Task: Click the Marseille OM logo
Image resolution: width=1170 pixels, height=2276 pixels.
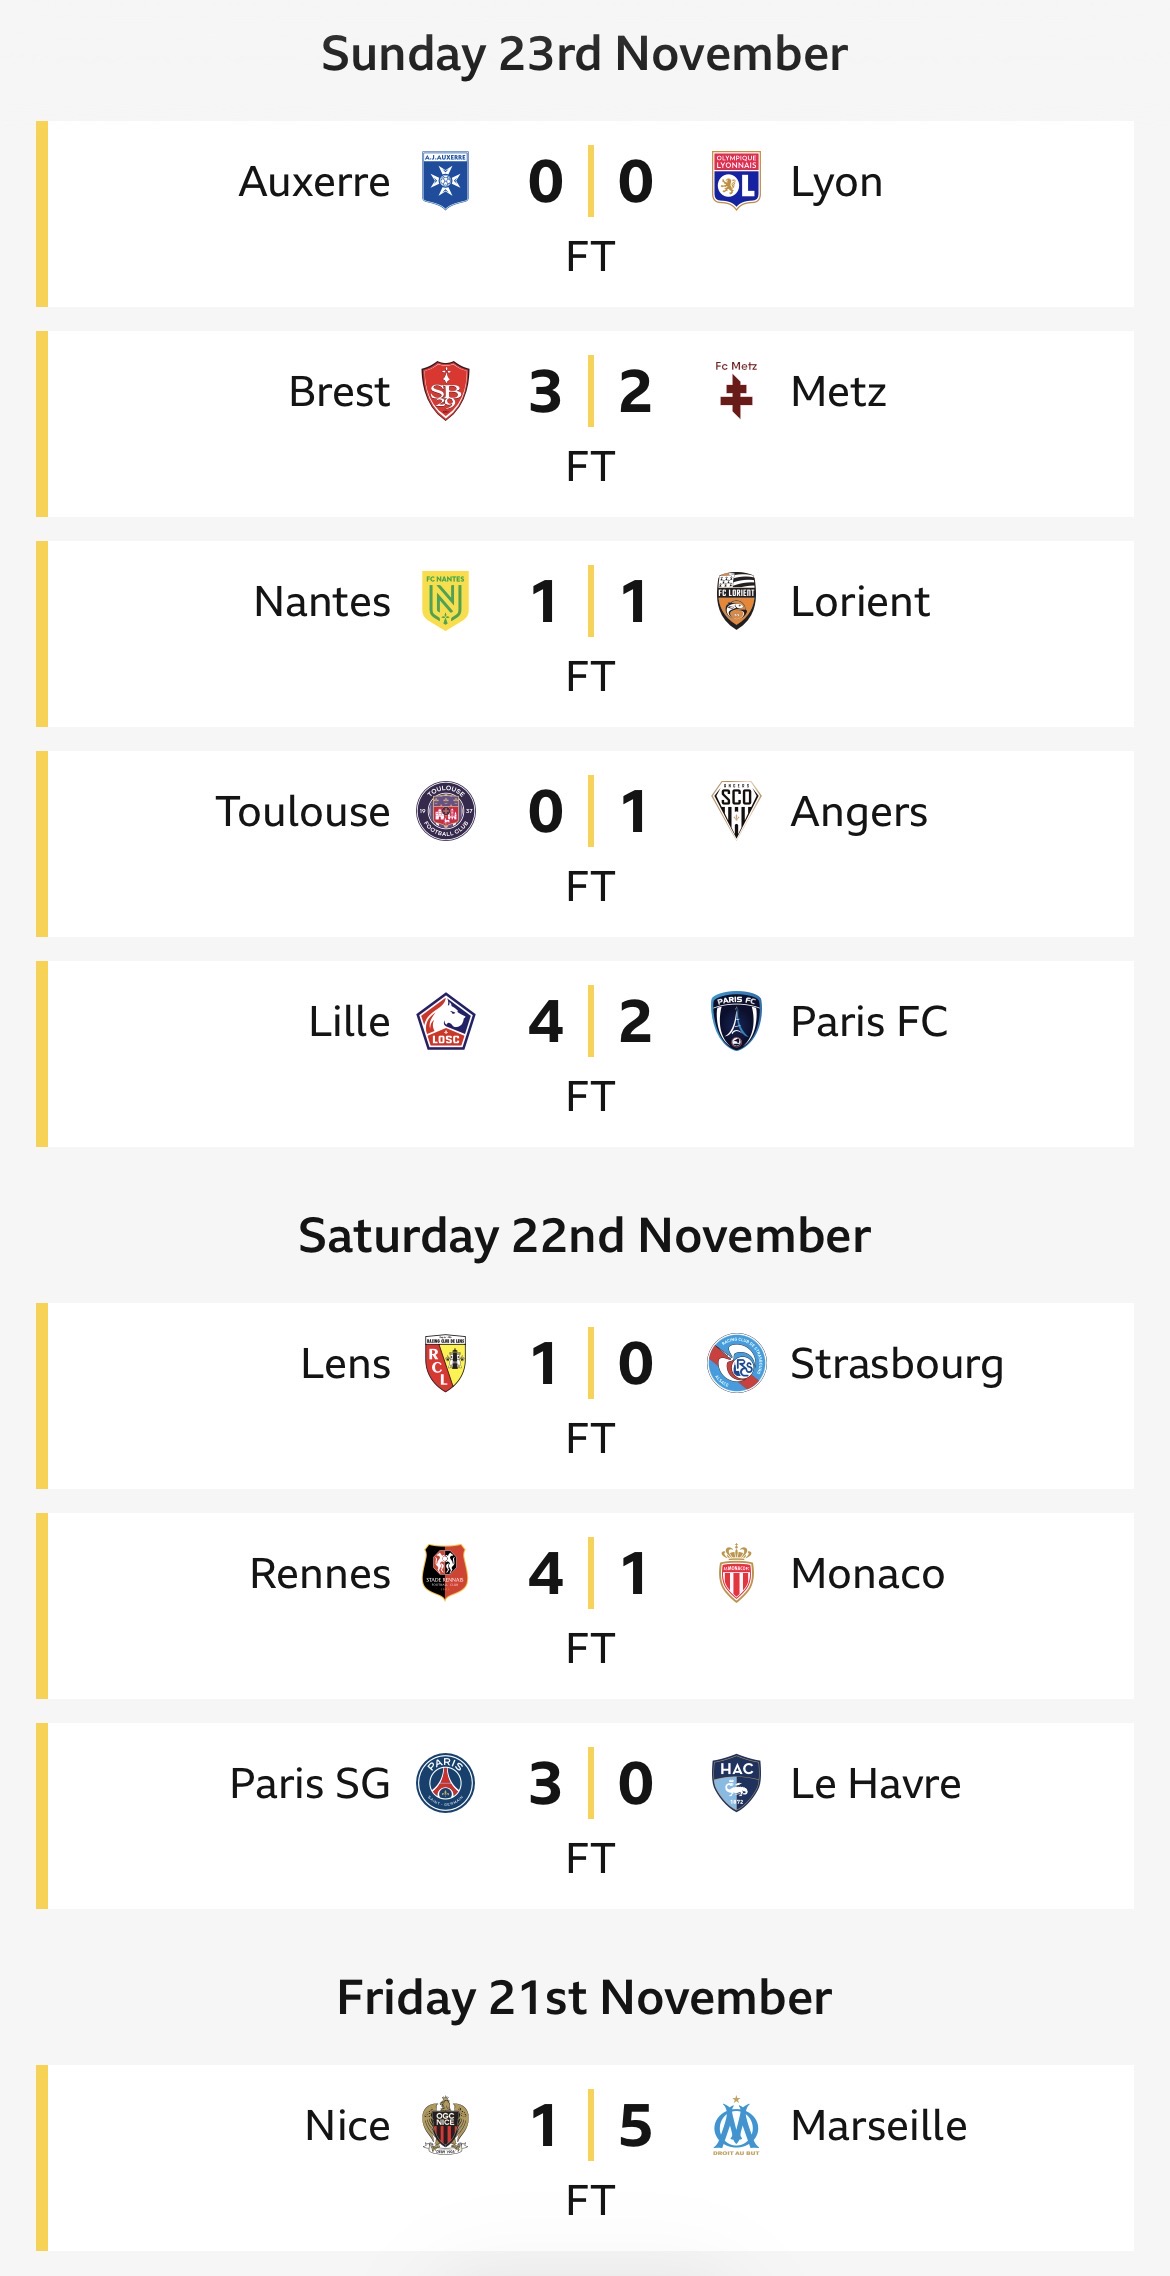Action: (x=736, y=2125)
